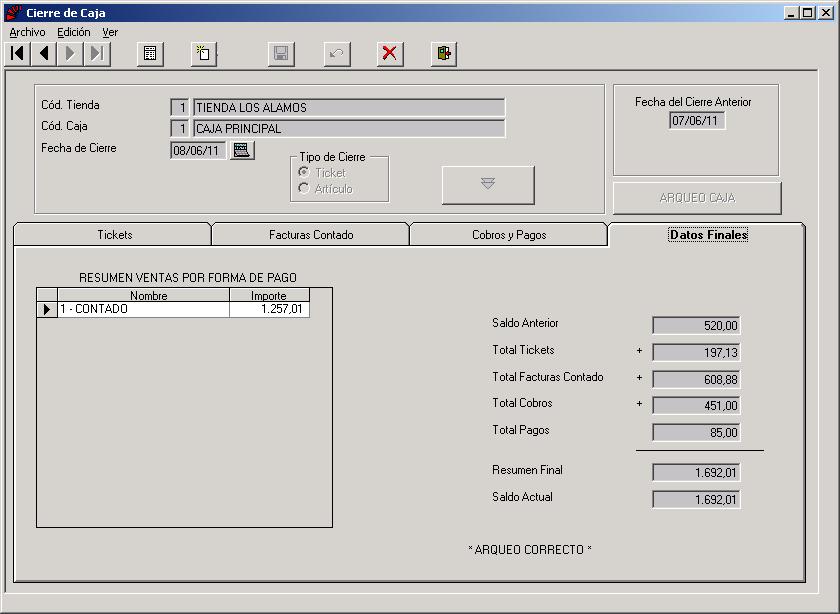The height and width of the screenshot is (614, 840).
Task: Click the Total Facturas Contado value field
Action: pos(696,379)
